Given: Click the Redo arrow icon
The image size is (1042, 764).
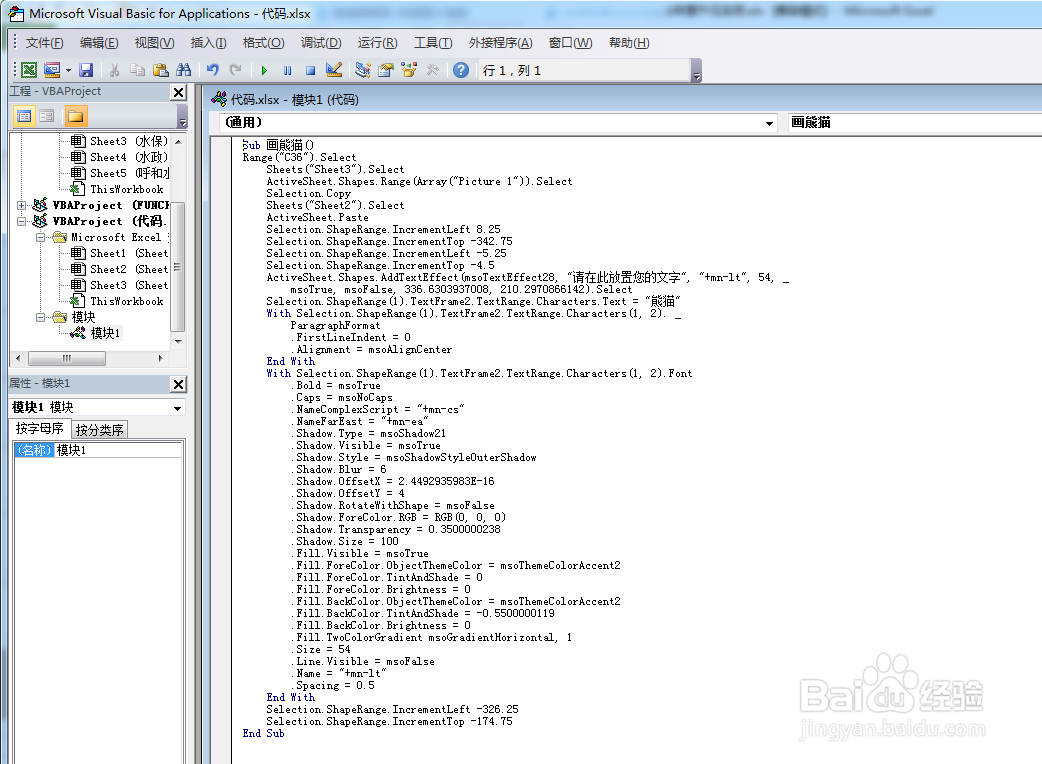Looking at the screenshot, I should [x=235, y=70].
